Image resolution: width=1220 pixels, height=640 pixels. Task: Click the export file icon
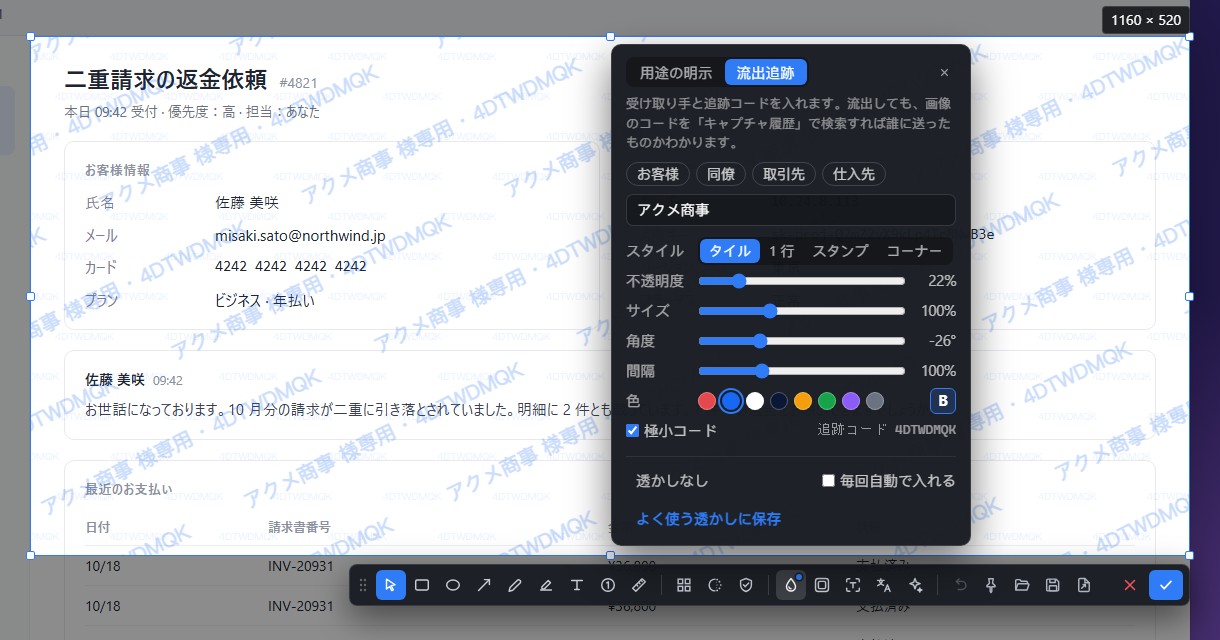[x=1084, y=585]
